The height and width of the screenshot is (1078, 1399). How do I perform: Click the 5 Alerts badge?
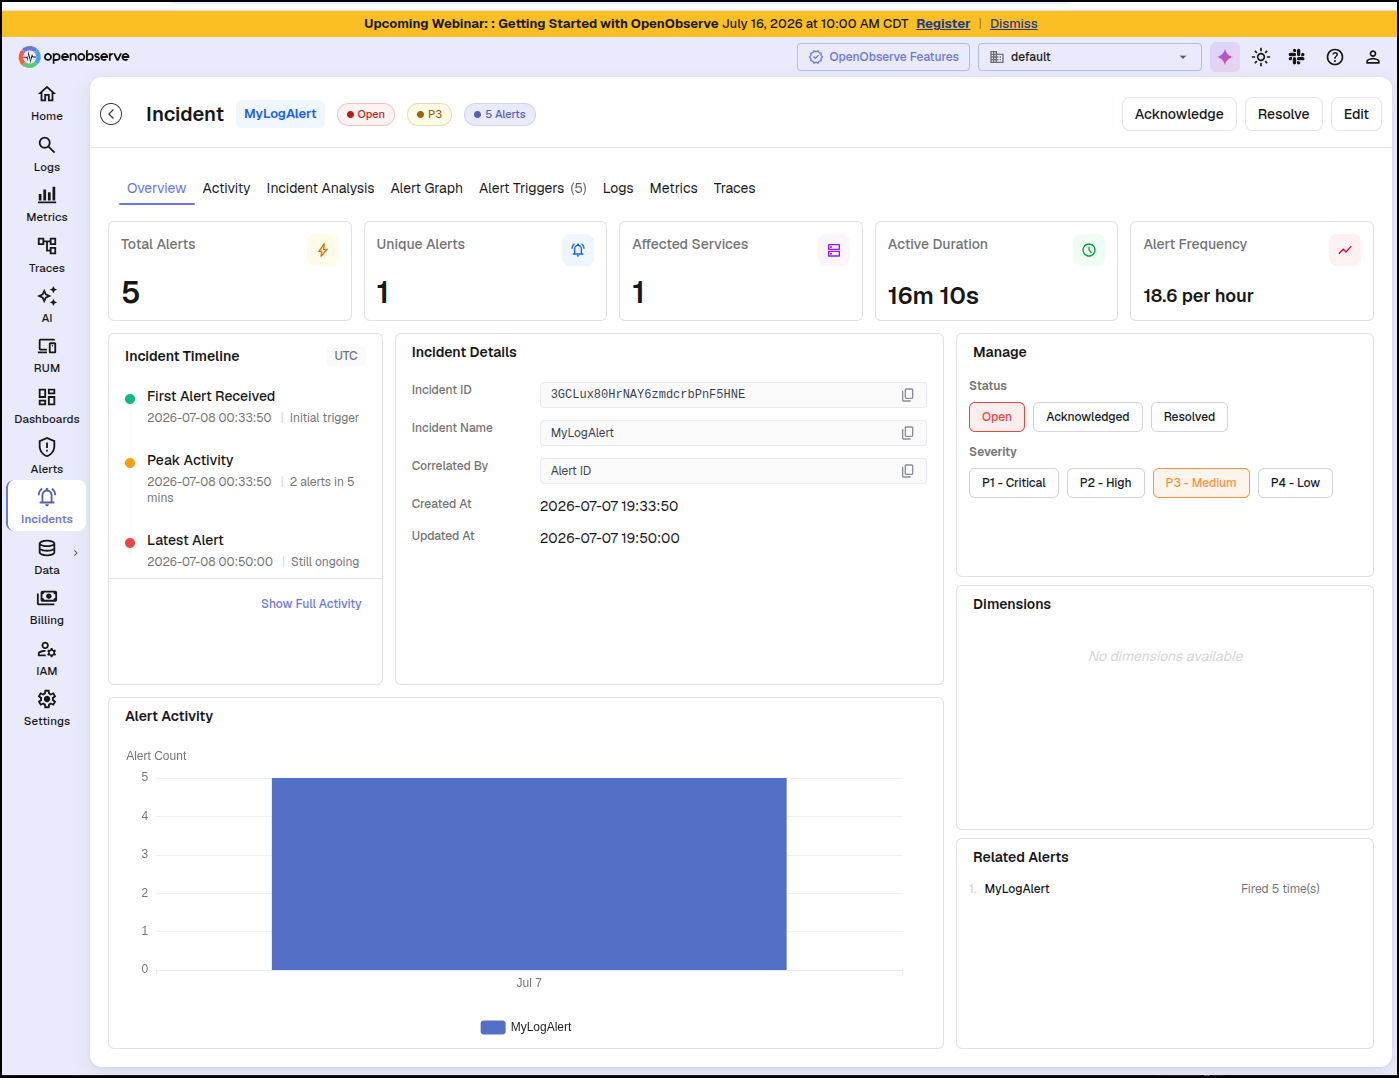tap(500, 114)
